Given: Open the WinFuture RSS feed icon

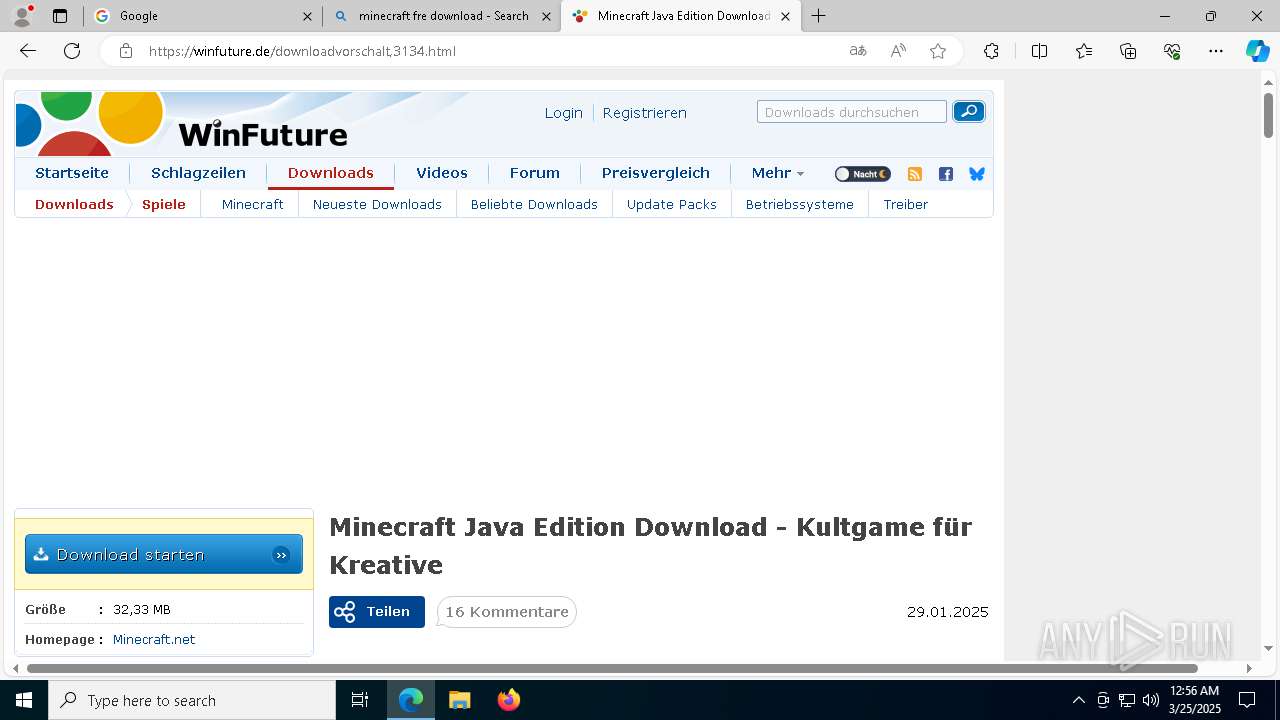Looking at the screenshot, I should click(x=914, y=174).
